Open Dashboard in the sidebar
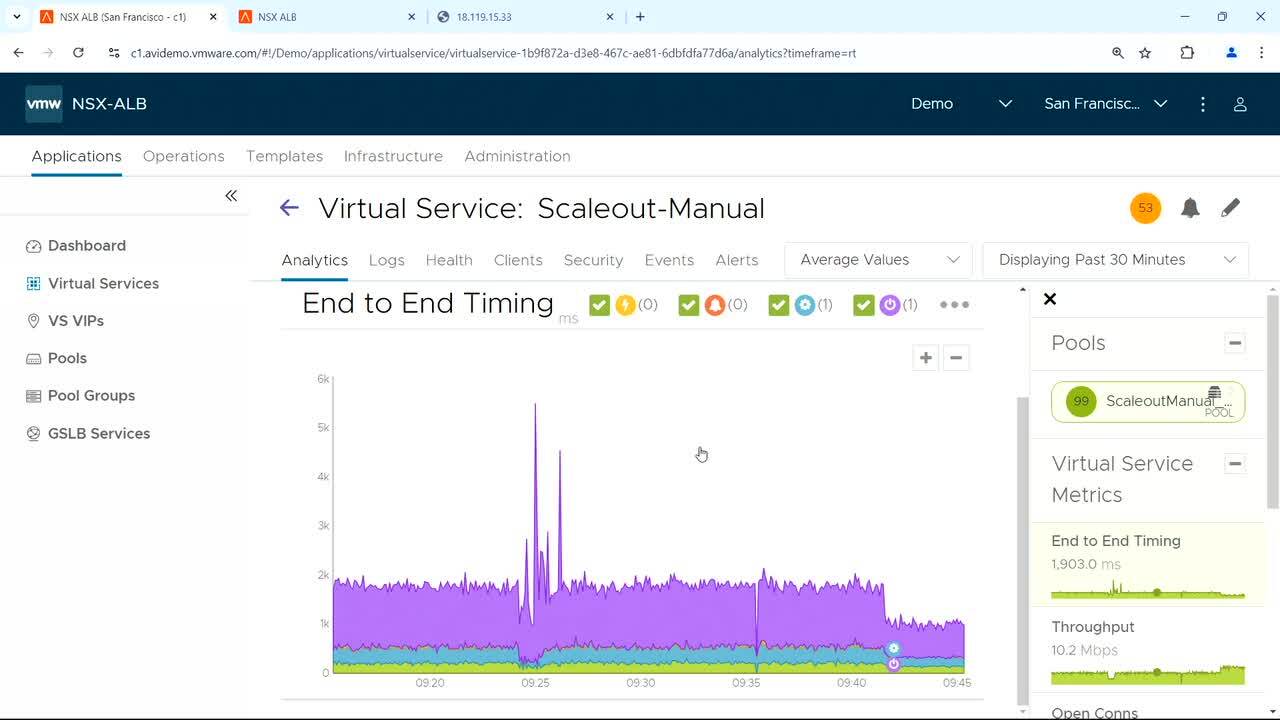Viewport: 1280px width, 720px height. point(76,246)
